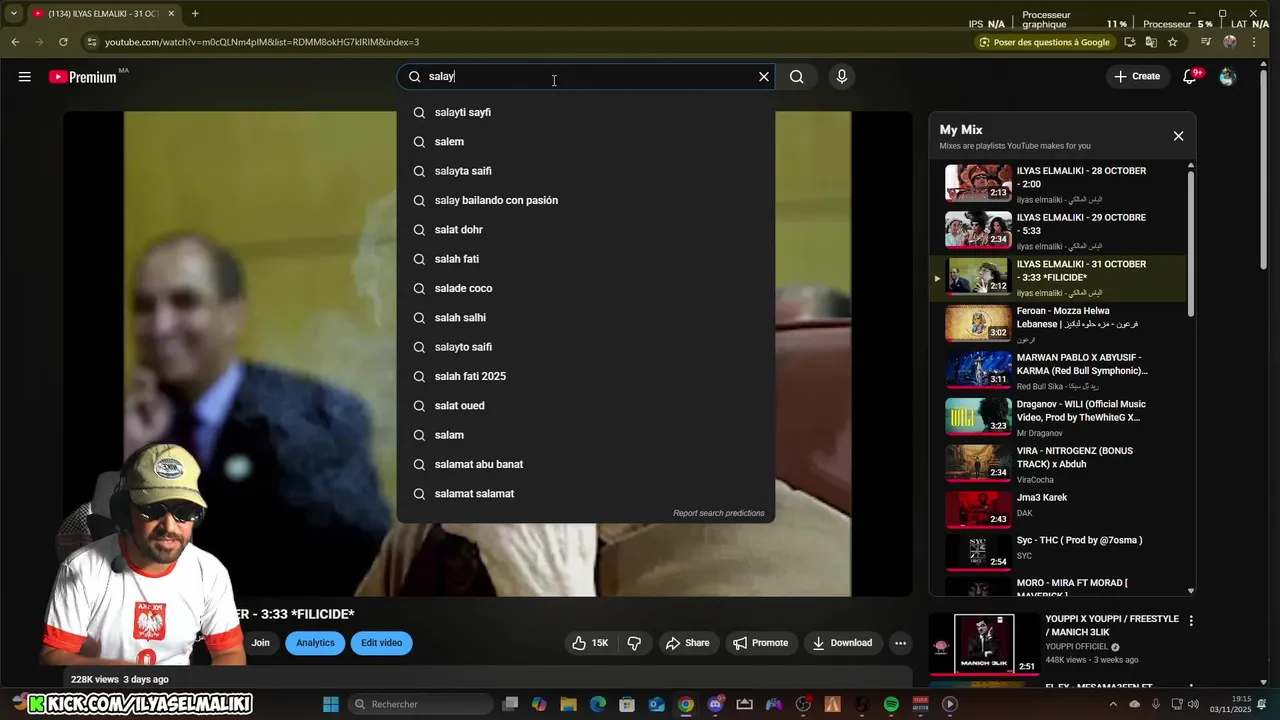The height and width of the screenshot is (720, 1280).
Task: Pick "salay bailando con pasión" suggestion
Action: coord(586,200)
